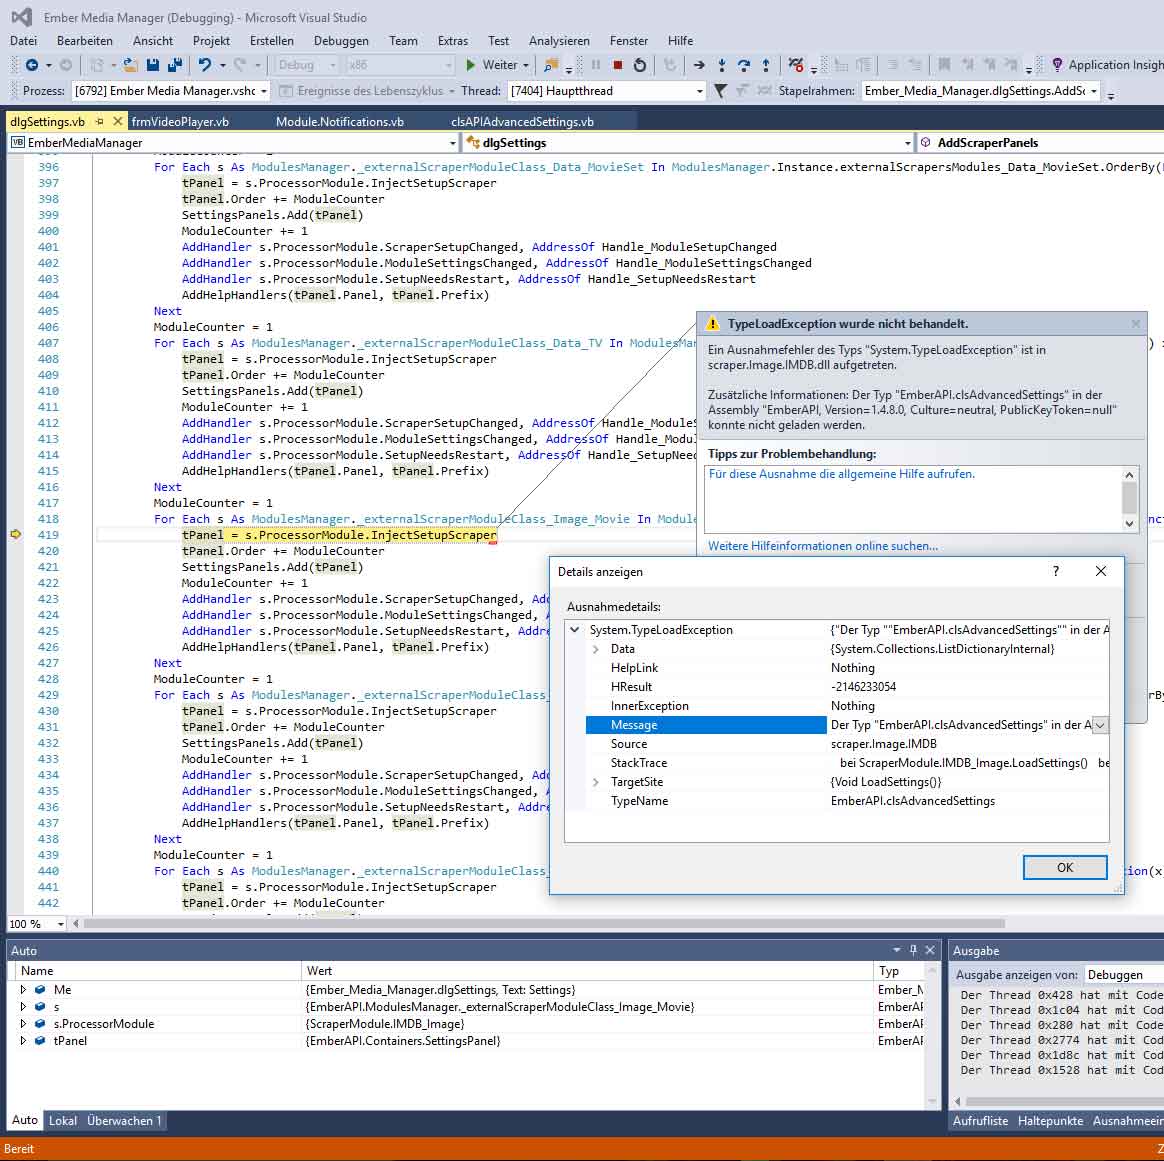Click the yellow current-statement arrow in margin
Image resolution: width=1164 pixels, height=1161 pixels.
tap(16, 534)
